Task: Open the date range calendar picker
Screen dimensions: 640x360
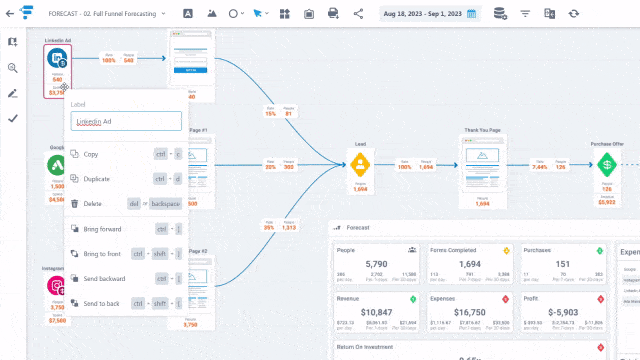Action: click(x=471, y=13)
